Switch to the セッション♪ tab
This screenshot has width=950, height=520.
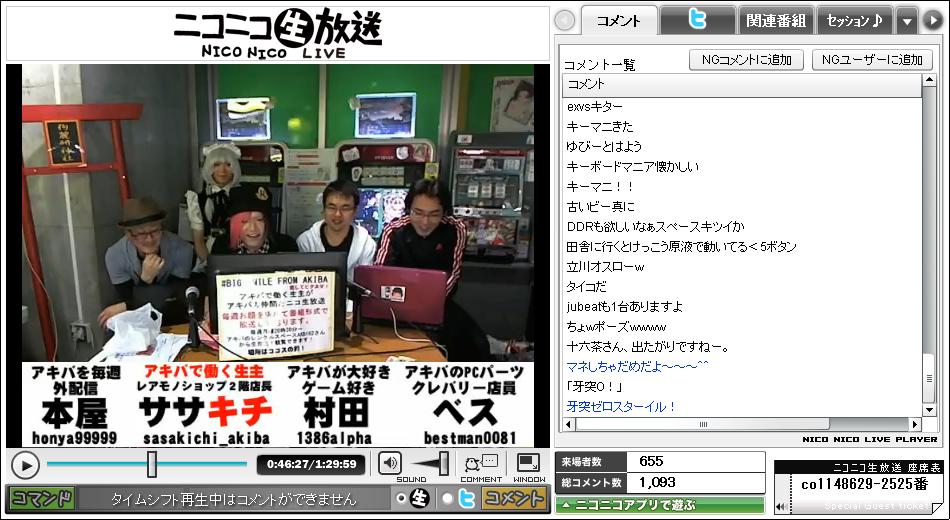pos(854,20)
